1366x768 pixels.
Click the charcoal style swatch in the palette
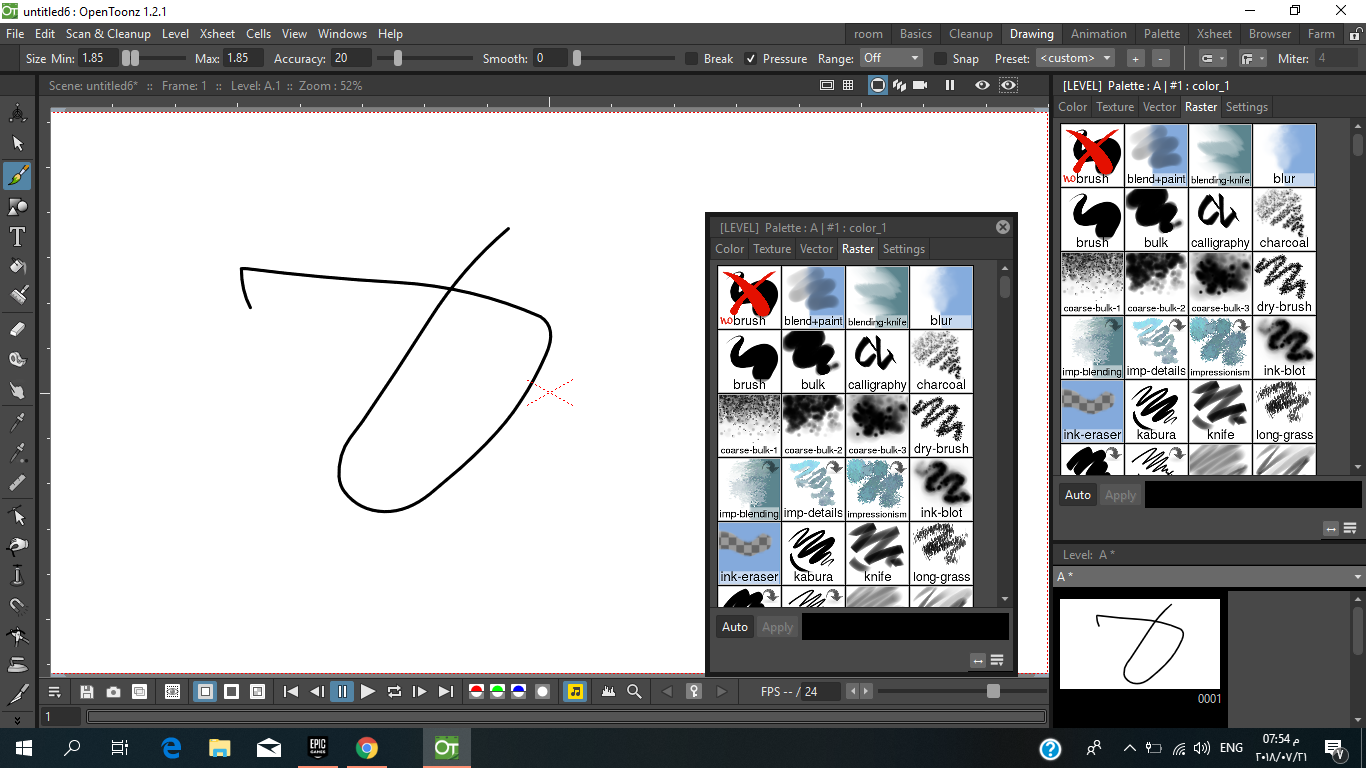click(x=941, y=360)
